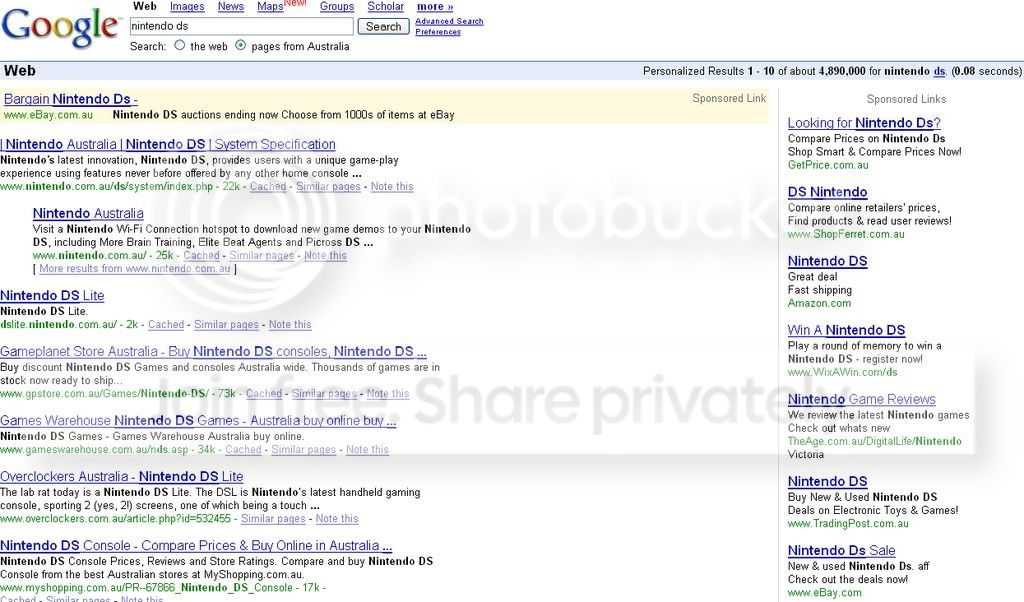Open the Preferences link
Viewport: 1024px width, 602px height.
point(438,32)
